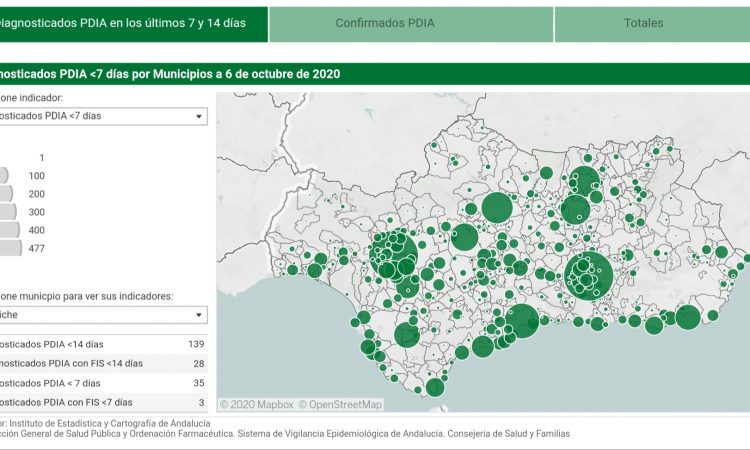Click the southernmost large bubble on map
The image size is (750, 450).
pyautogui.click(x=435, y=387)
